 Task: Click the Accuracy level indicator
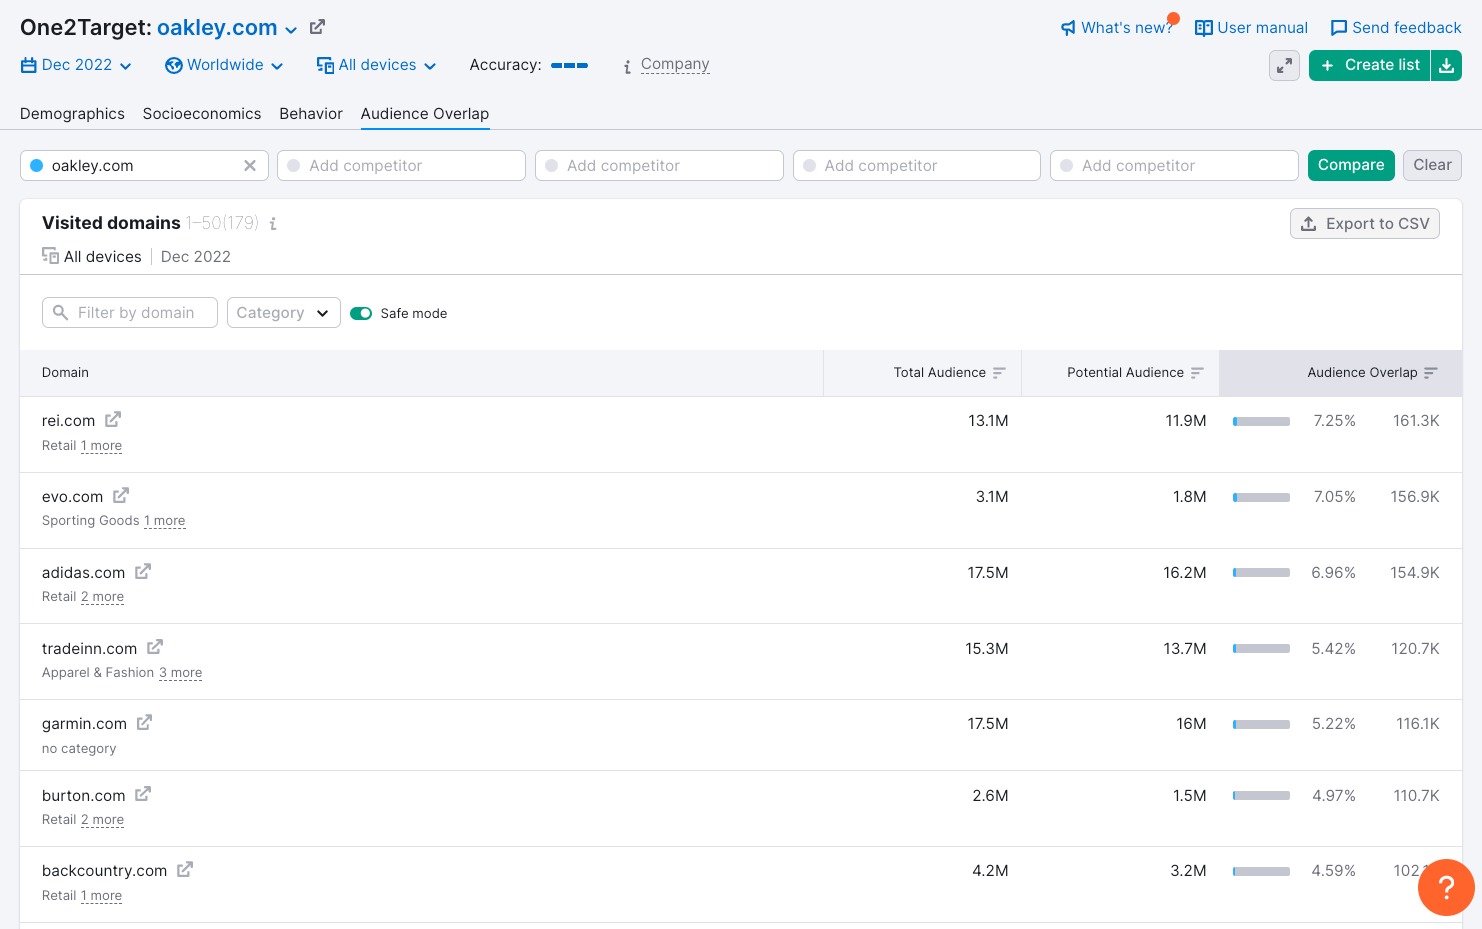tap(569, 66)
